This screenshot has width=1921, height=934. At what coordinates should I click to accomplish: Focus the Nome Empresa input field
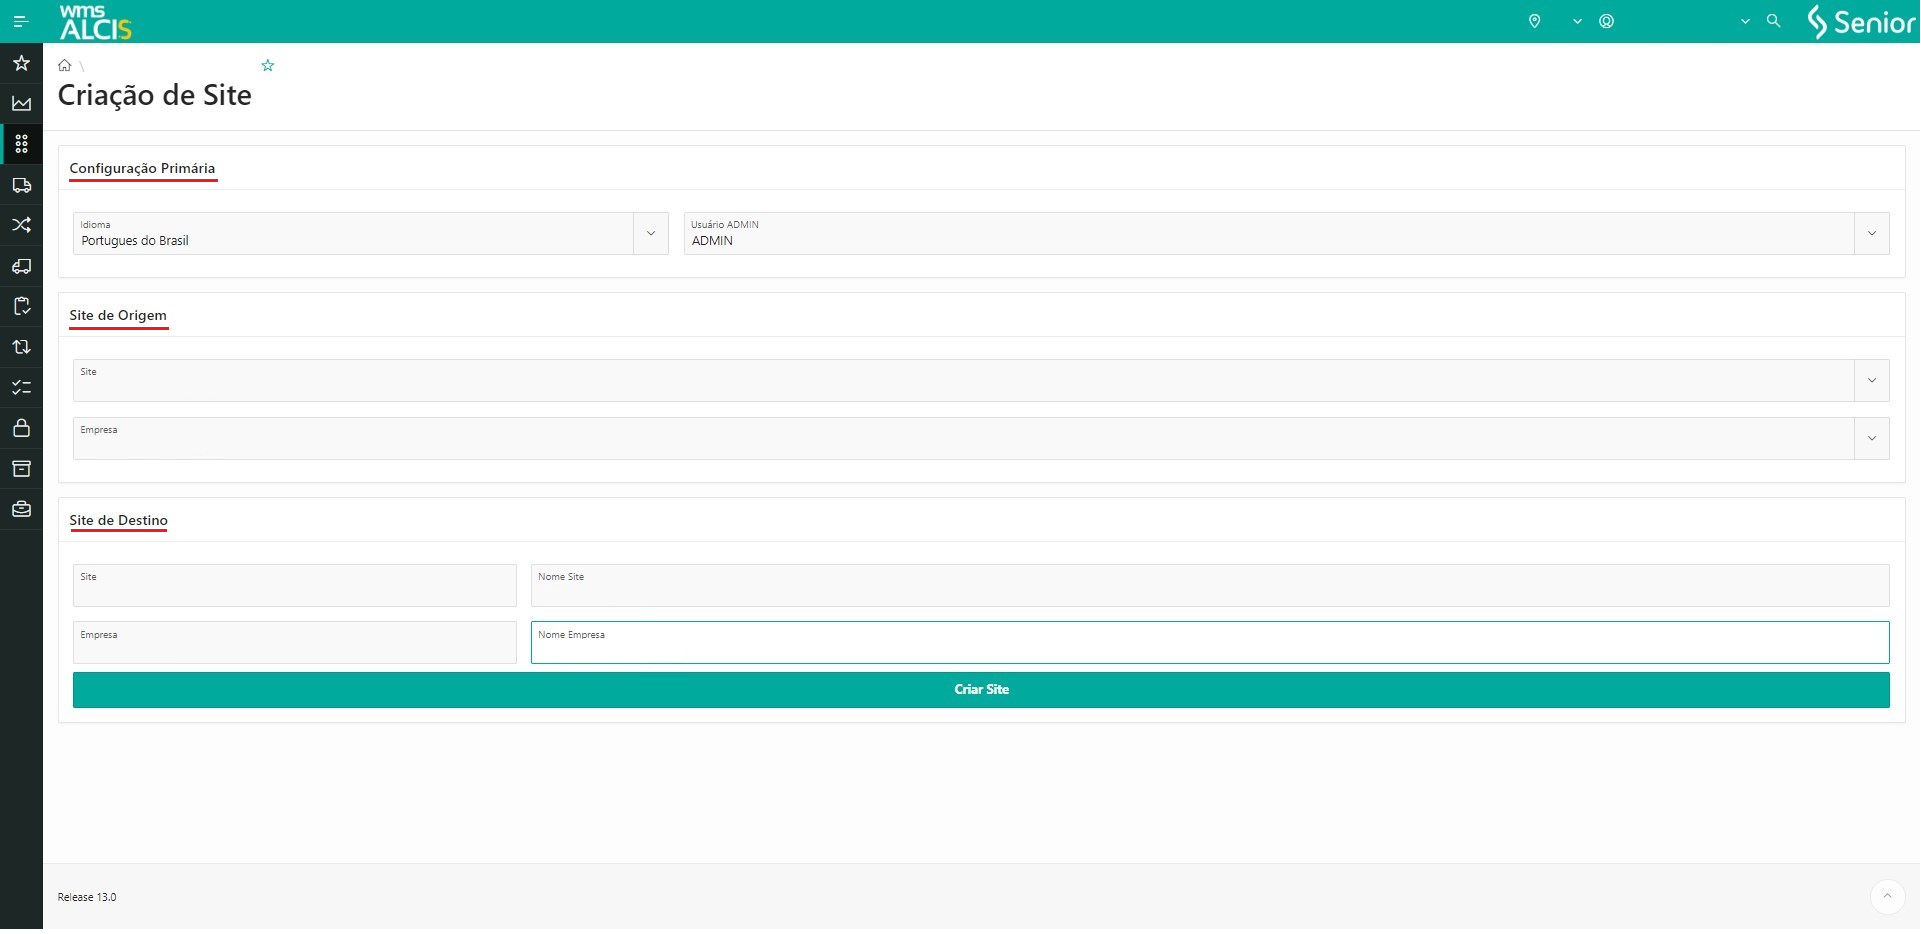[1210, 643]
